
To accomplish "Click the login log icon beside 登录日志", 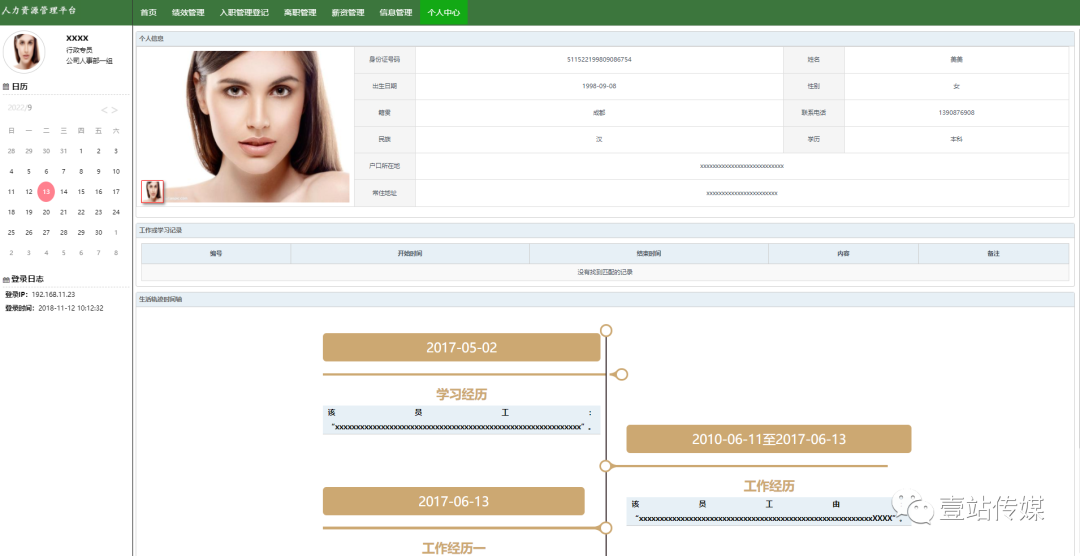I will coord(6,279).
